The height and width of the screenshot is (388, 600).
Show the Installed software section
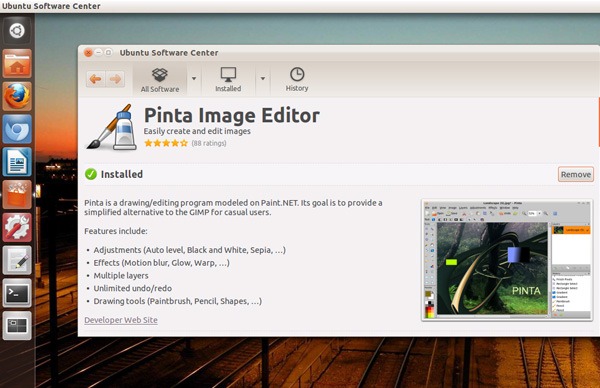click(x=228, y=80)
